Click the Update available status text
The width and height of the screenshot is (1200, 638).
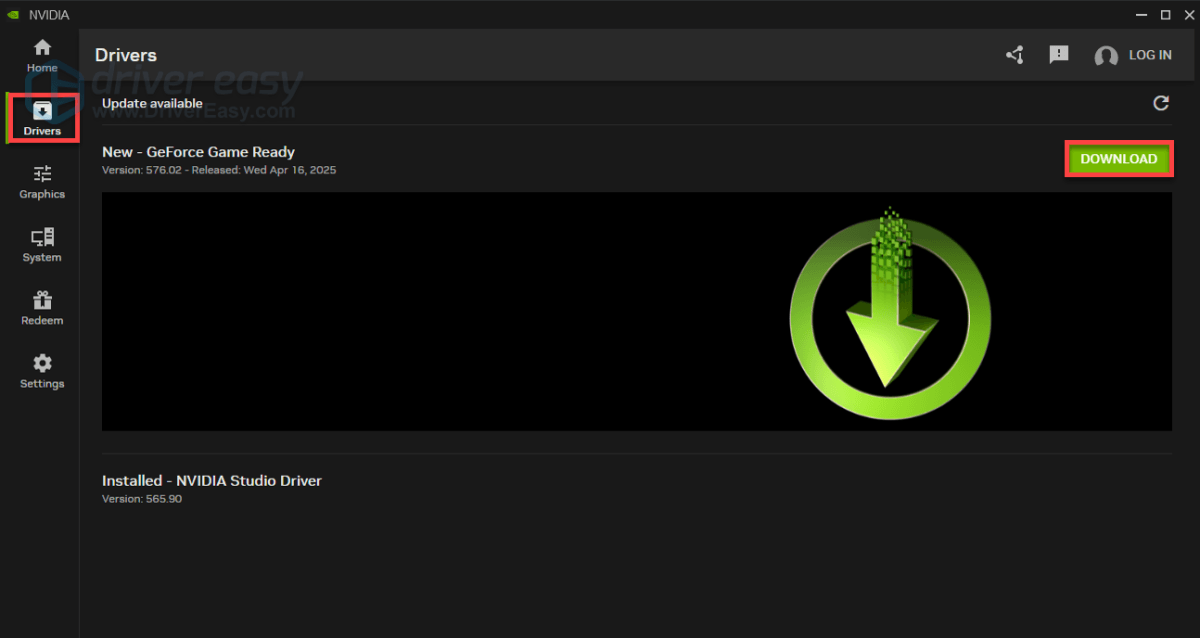pos(152,103)
